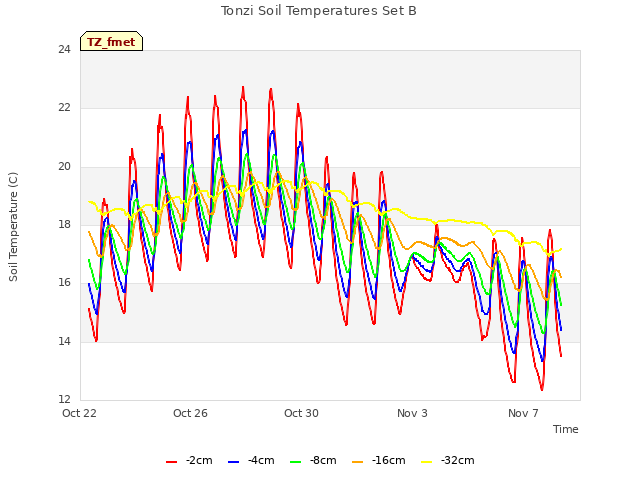
Task: Click the 22 y-axis tick label
Action: pos(64,108)
